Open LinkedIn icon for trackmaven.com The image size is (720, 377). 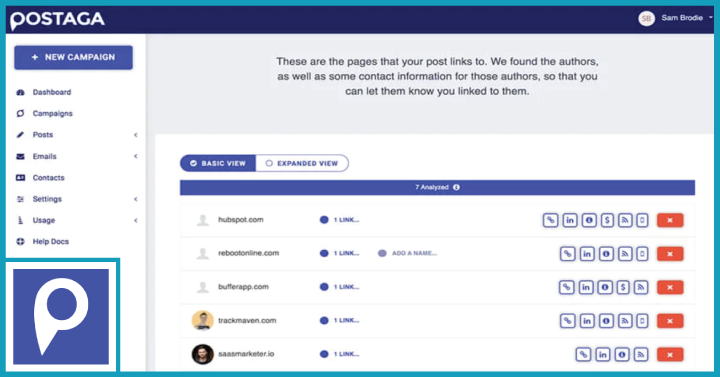tap(587, 321)
